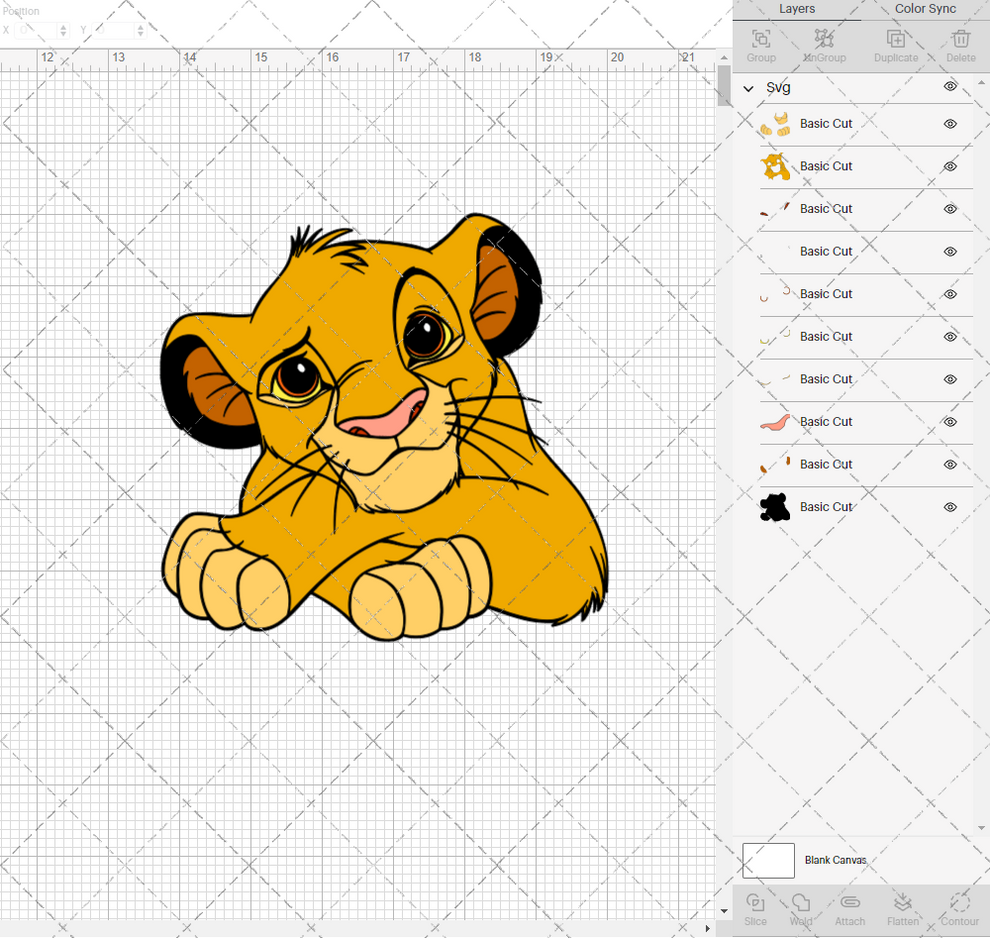
Task: Decrease the Y position value stepper
Action: (141, 34)
